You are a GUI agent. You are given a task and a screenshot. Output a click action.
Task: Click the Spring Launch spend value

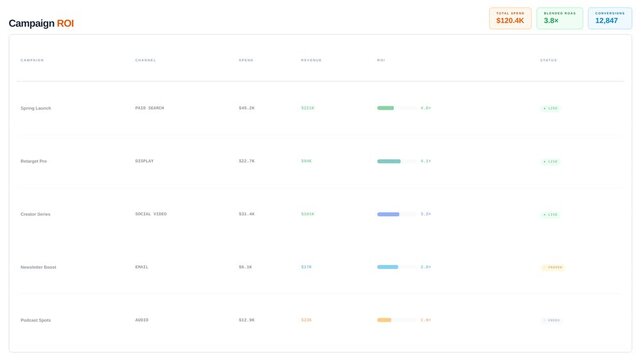(247, 108)
